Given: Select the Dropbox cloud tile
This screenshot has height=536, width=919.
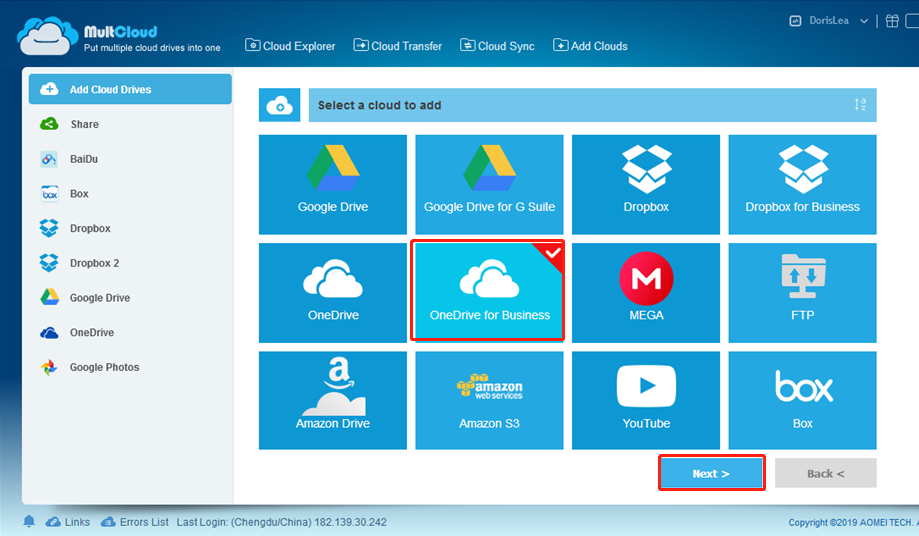Looking at the screenshot, I should point(646,185).
